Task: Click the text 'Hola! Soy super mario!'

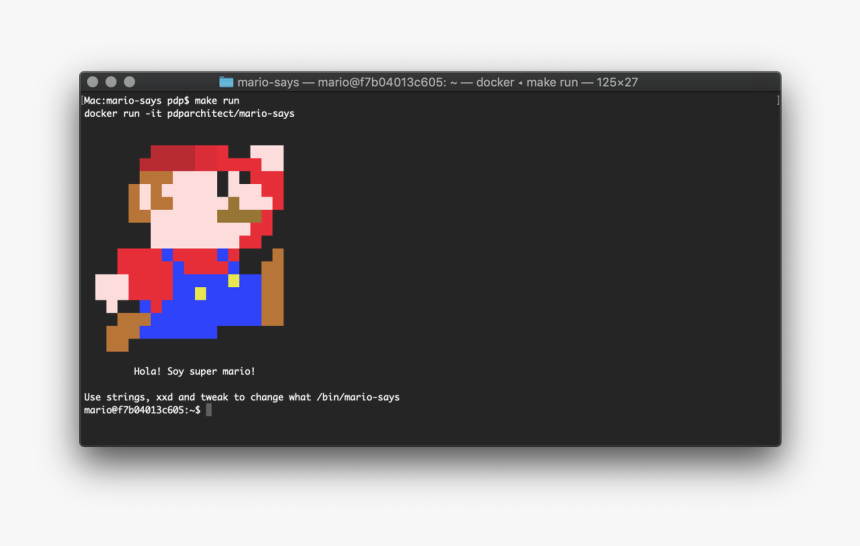Action: pos(194,371)
